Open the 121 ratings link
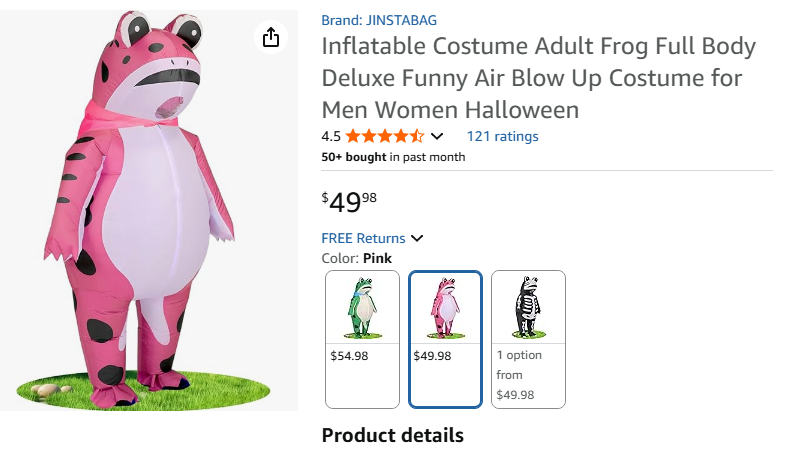Screen dimensions: 786x449 tap(502, 136)
